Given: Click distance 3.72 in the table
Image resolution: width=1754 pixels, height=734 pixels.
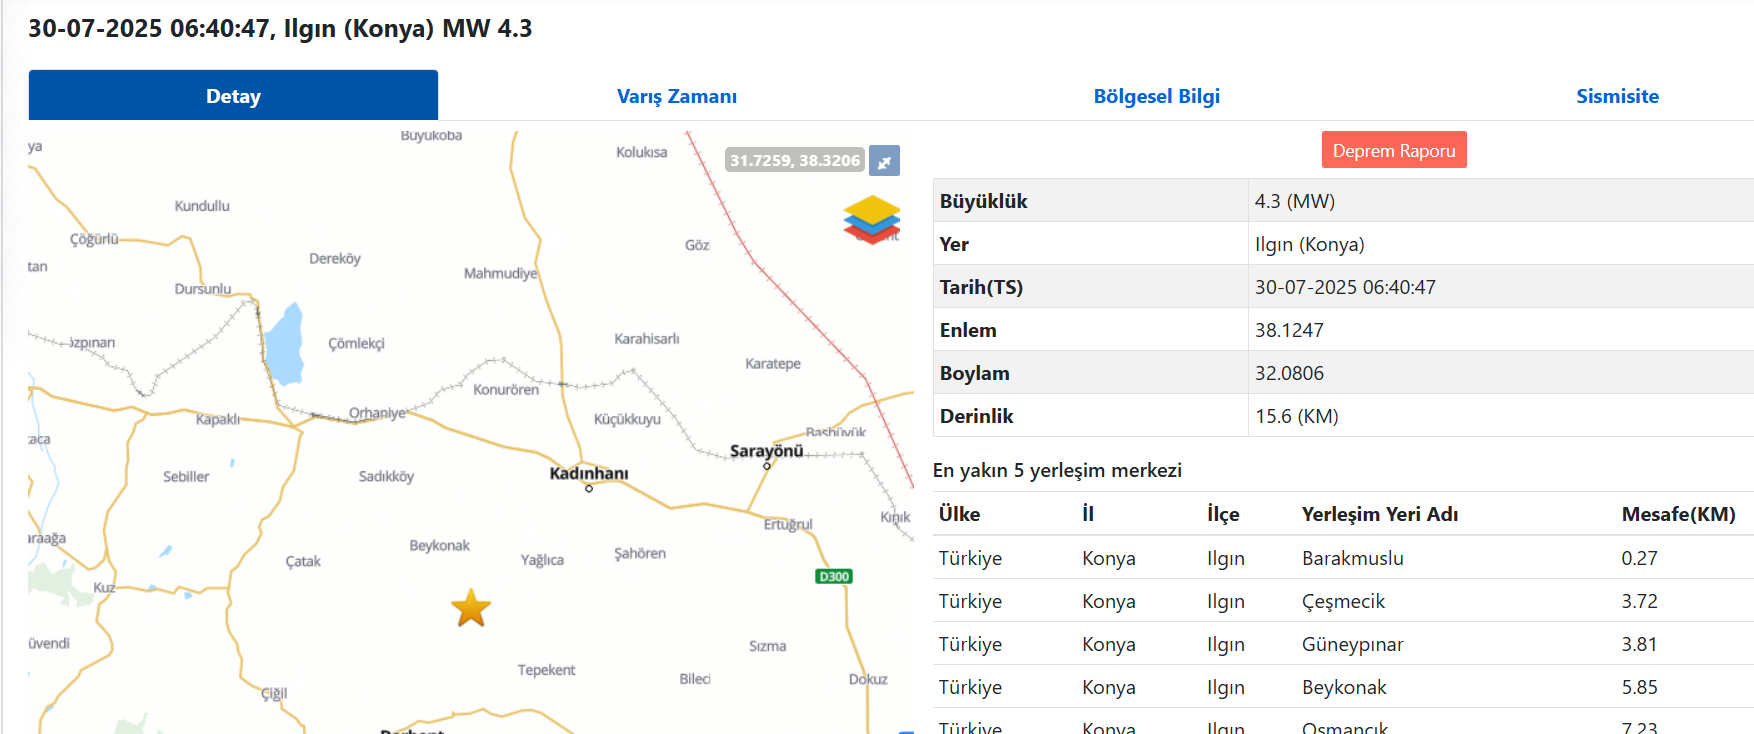Looking at the screenshot, I should [x=1639, y=601].
